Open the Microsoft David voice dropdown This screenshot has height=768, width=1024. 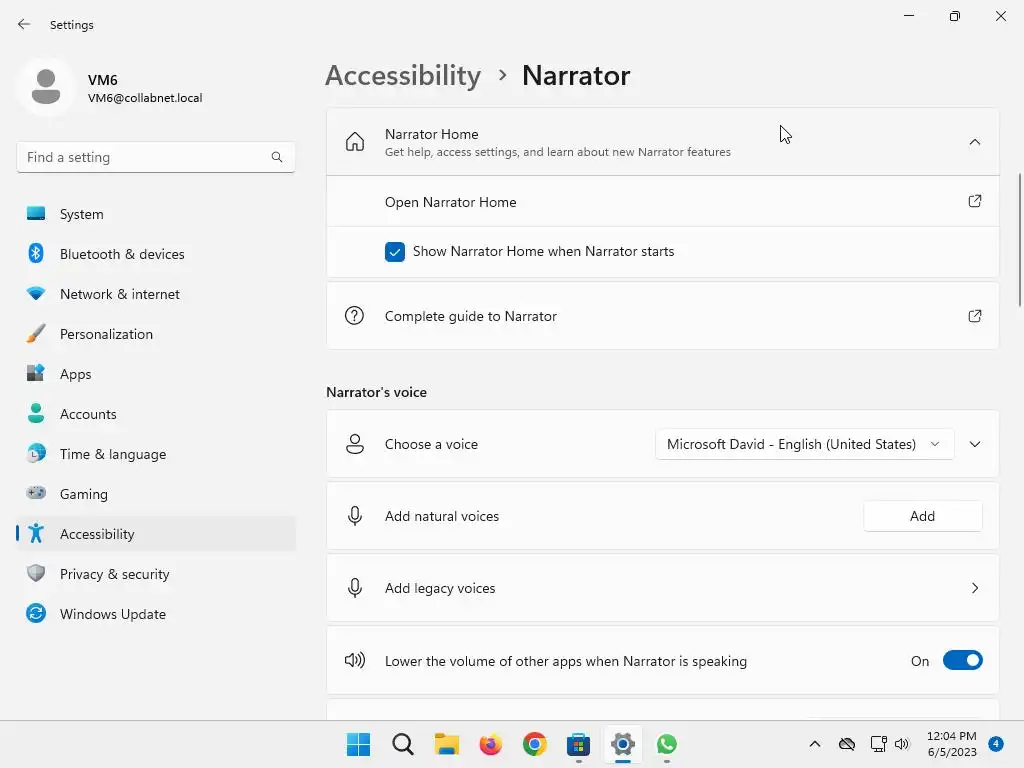tap(804, 444)
